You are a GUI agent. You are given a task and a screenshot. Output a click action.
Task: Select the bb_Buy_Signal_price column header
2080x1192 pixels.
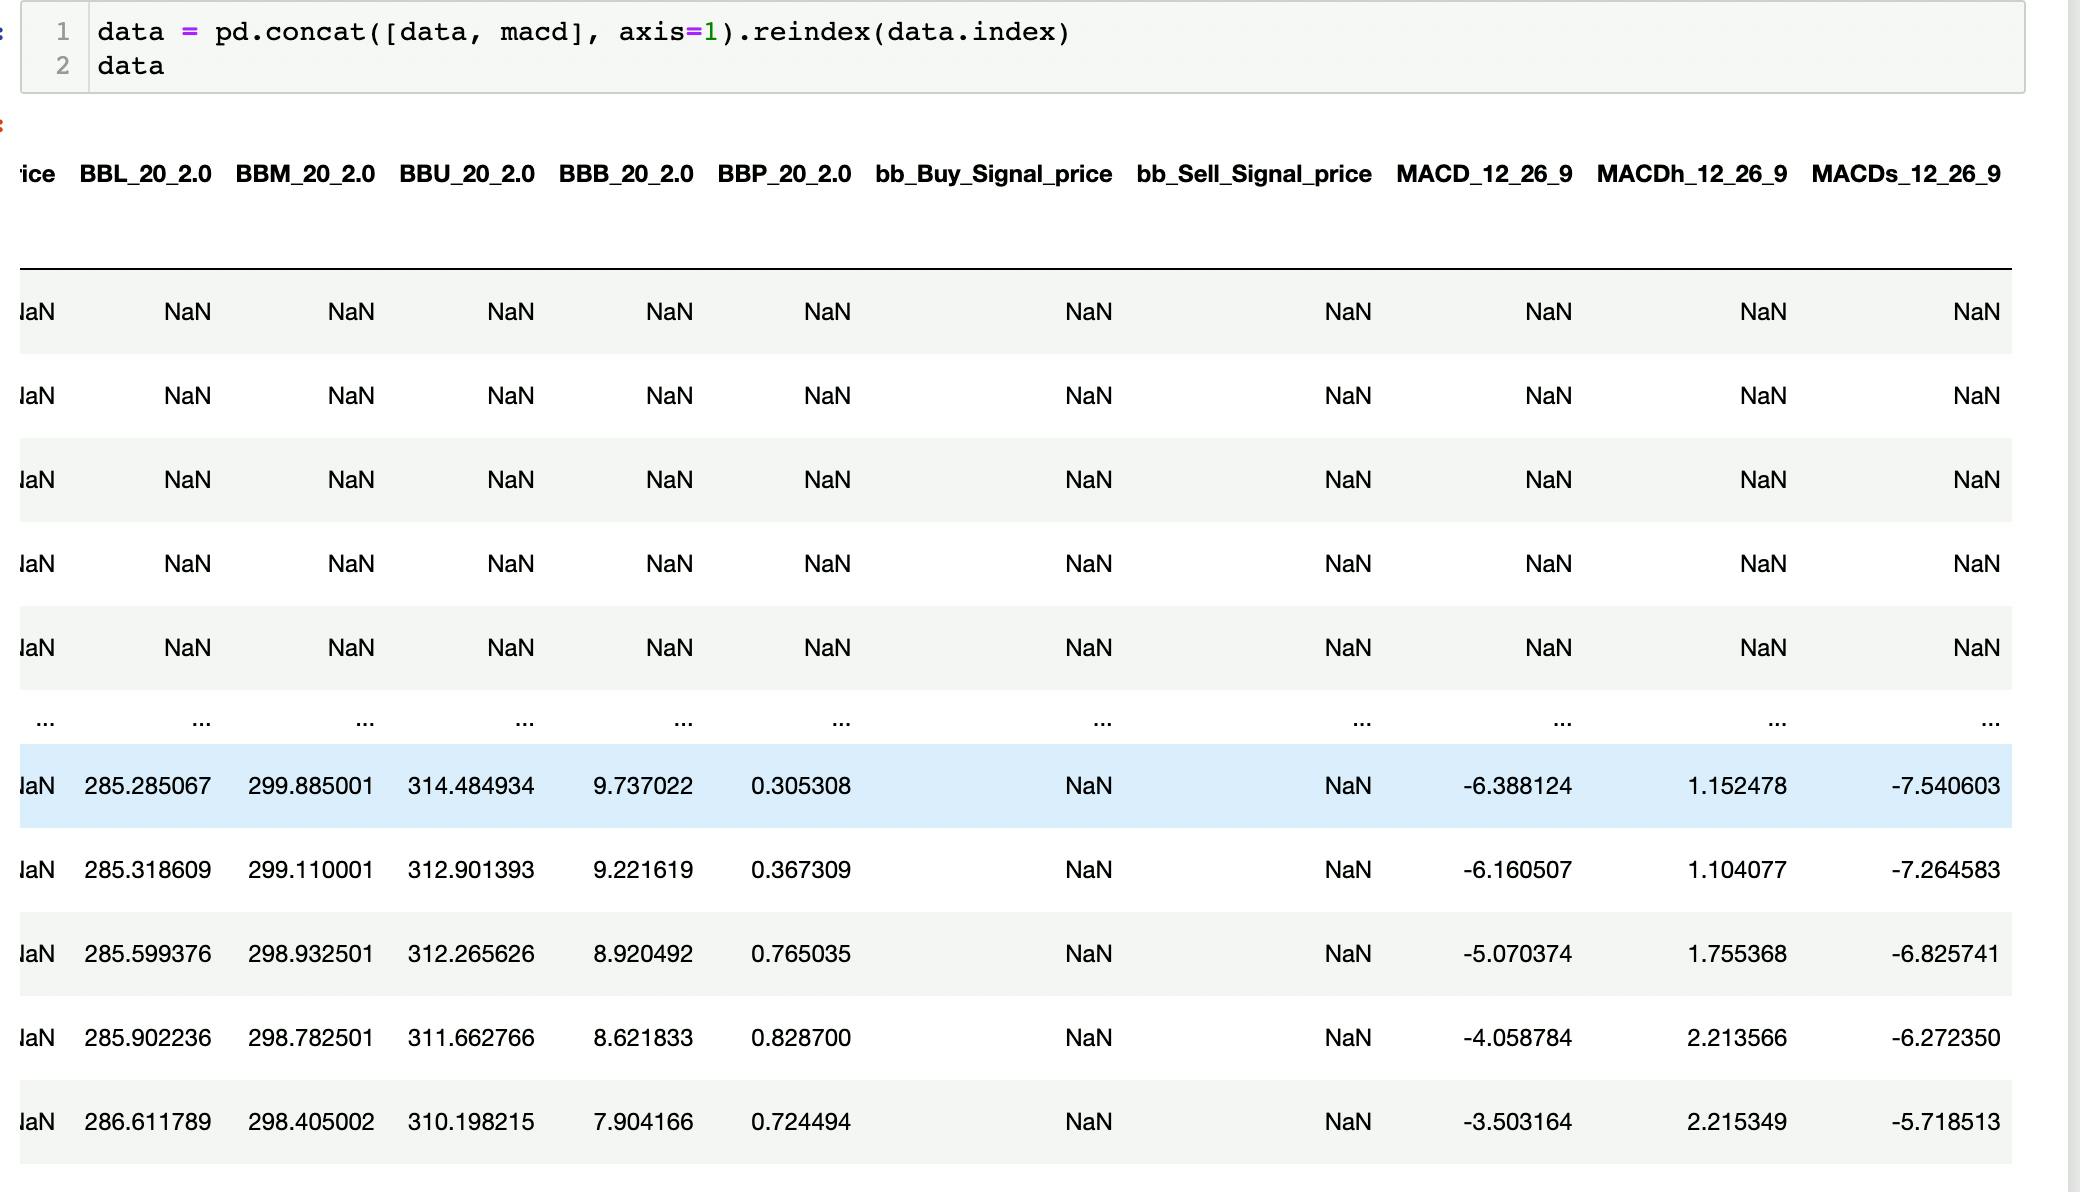coord(994,174)
